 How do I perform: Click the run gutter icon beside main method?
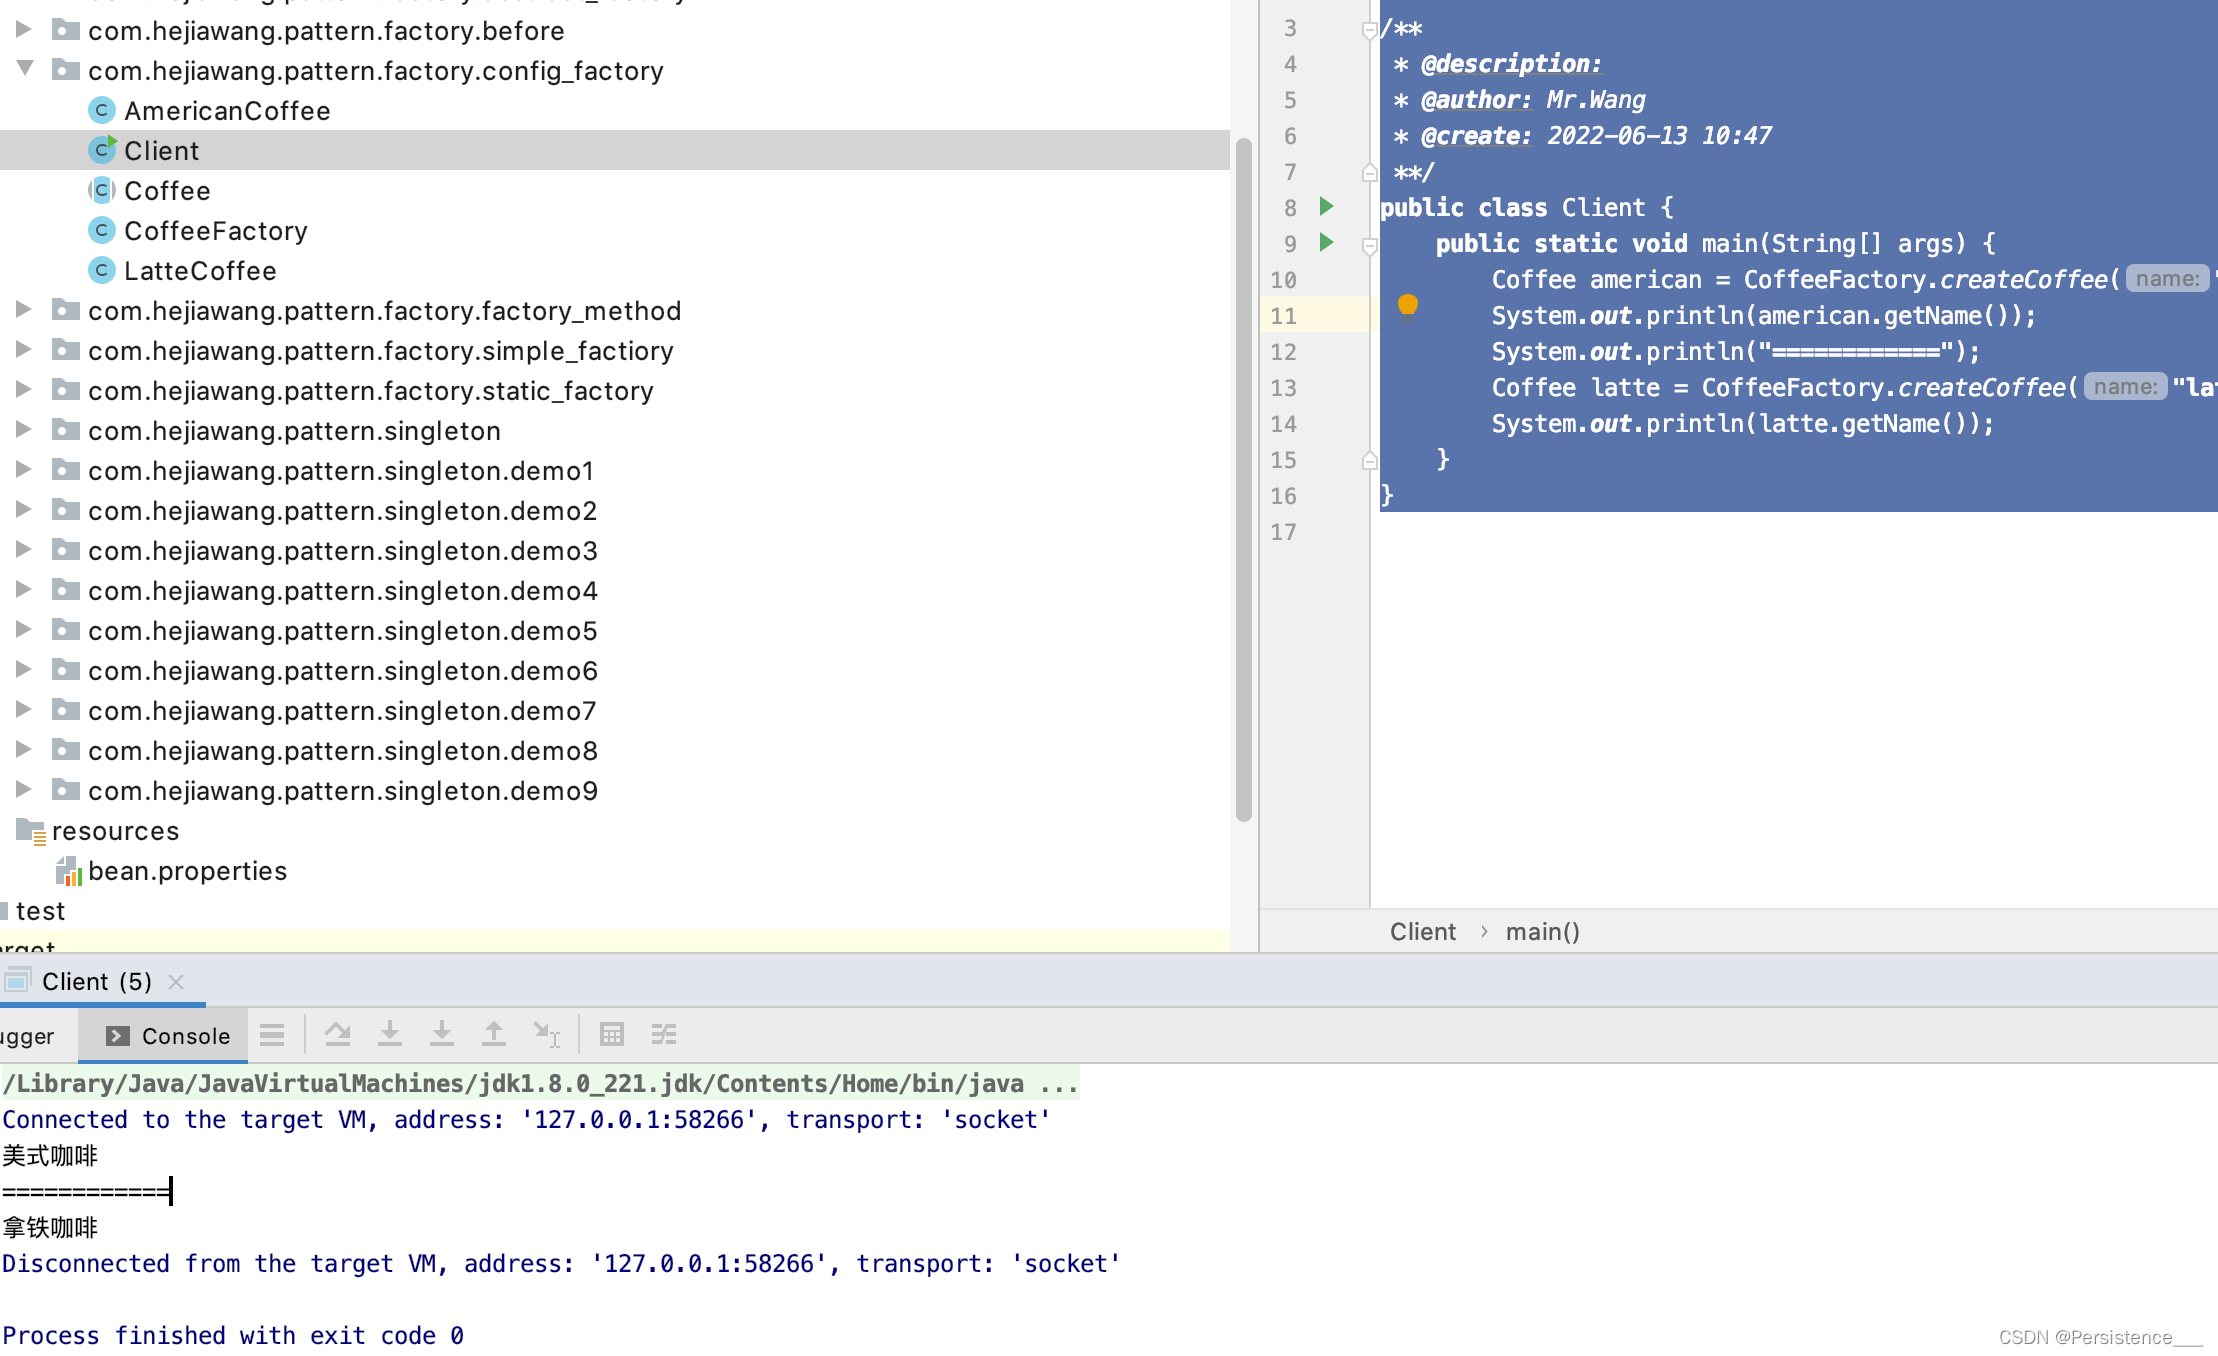[x=1326, y=243]
